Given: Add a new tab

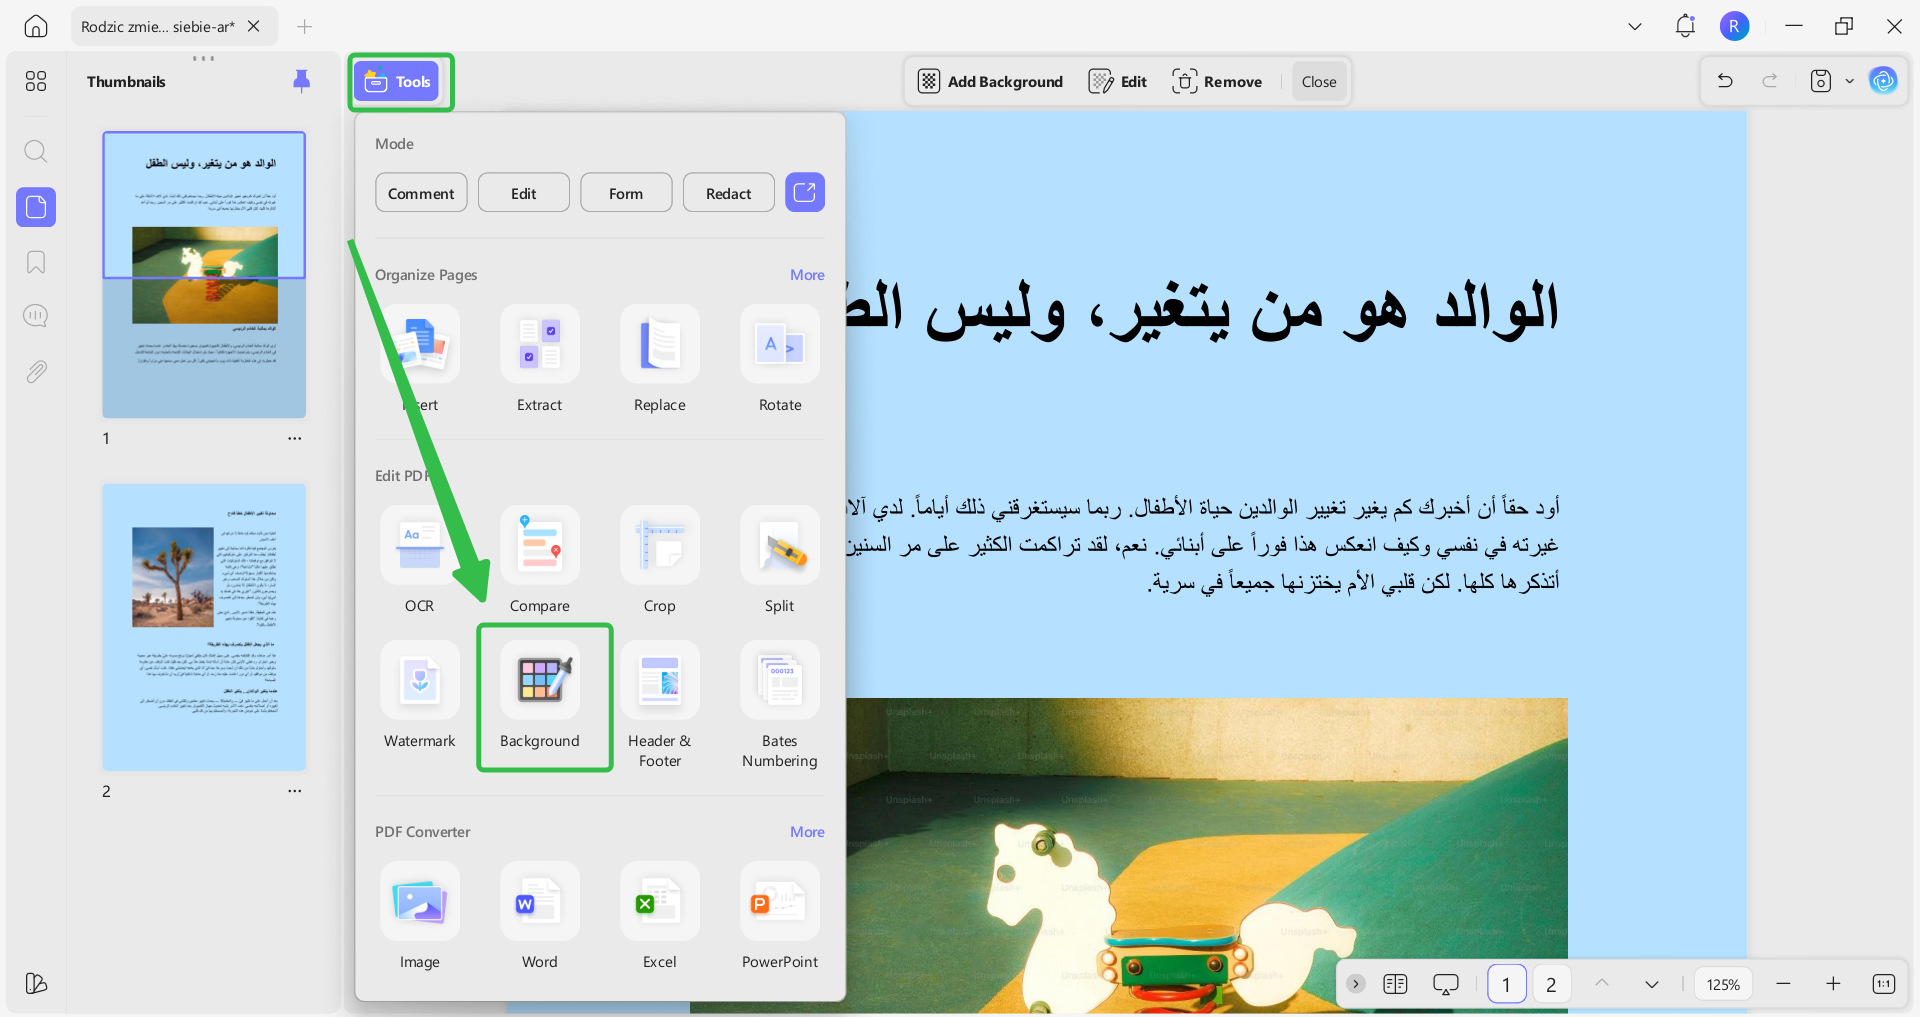Looking at the screenshot, I should point(305,26).
